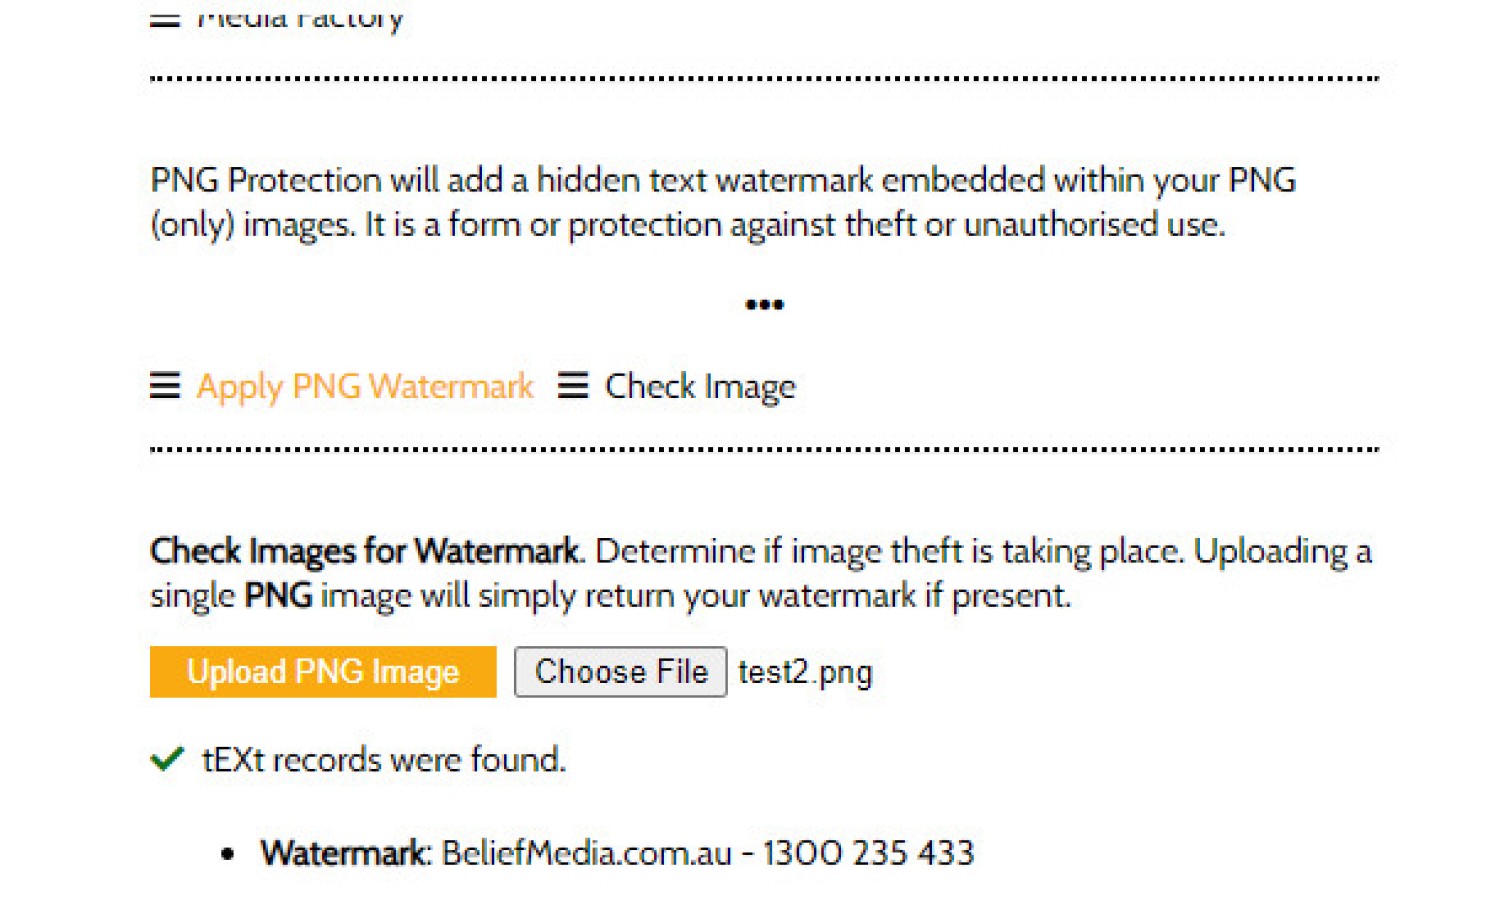Click the PNG Protection description paragraph
This screenshot has height=909, width=1500.
[x=723, y=202]
